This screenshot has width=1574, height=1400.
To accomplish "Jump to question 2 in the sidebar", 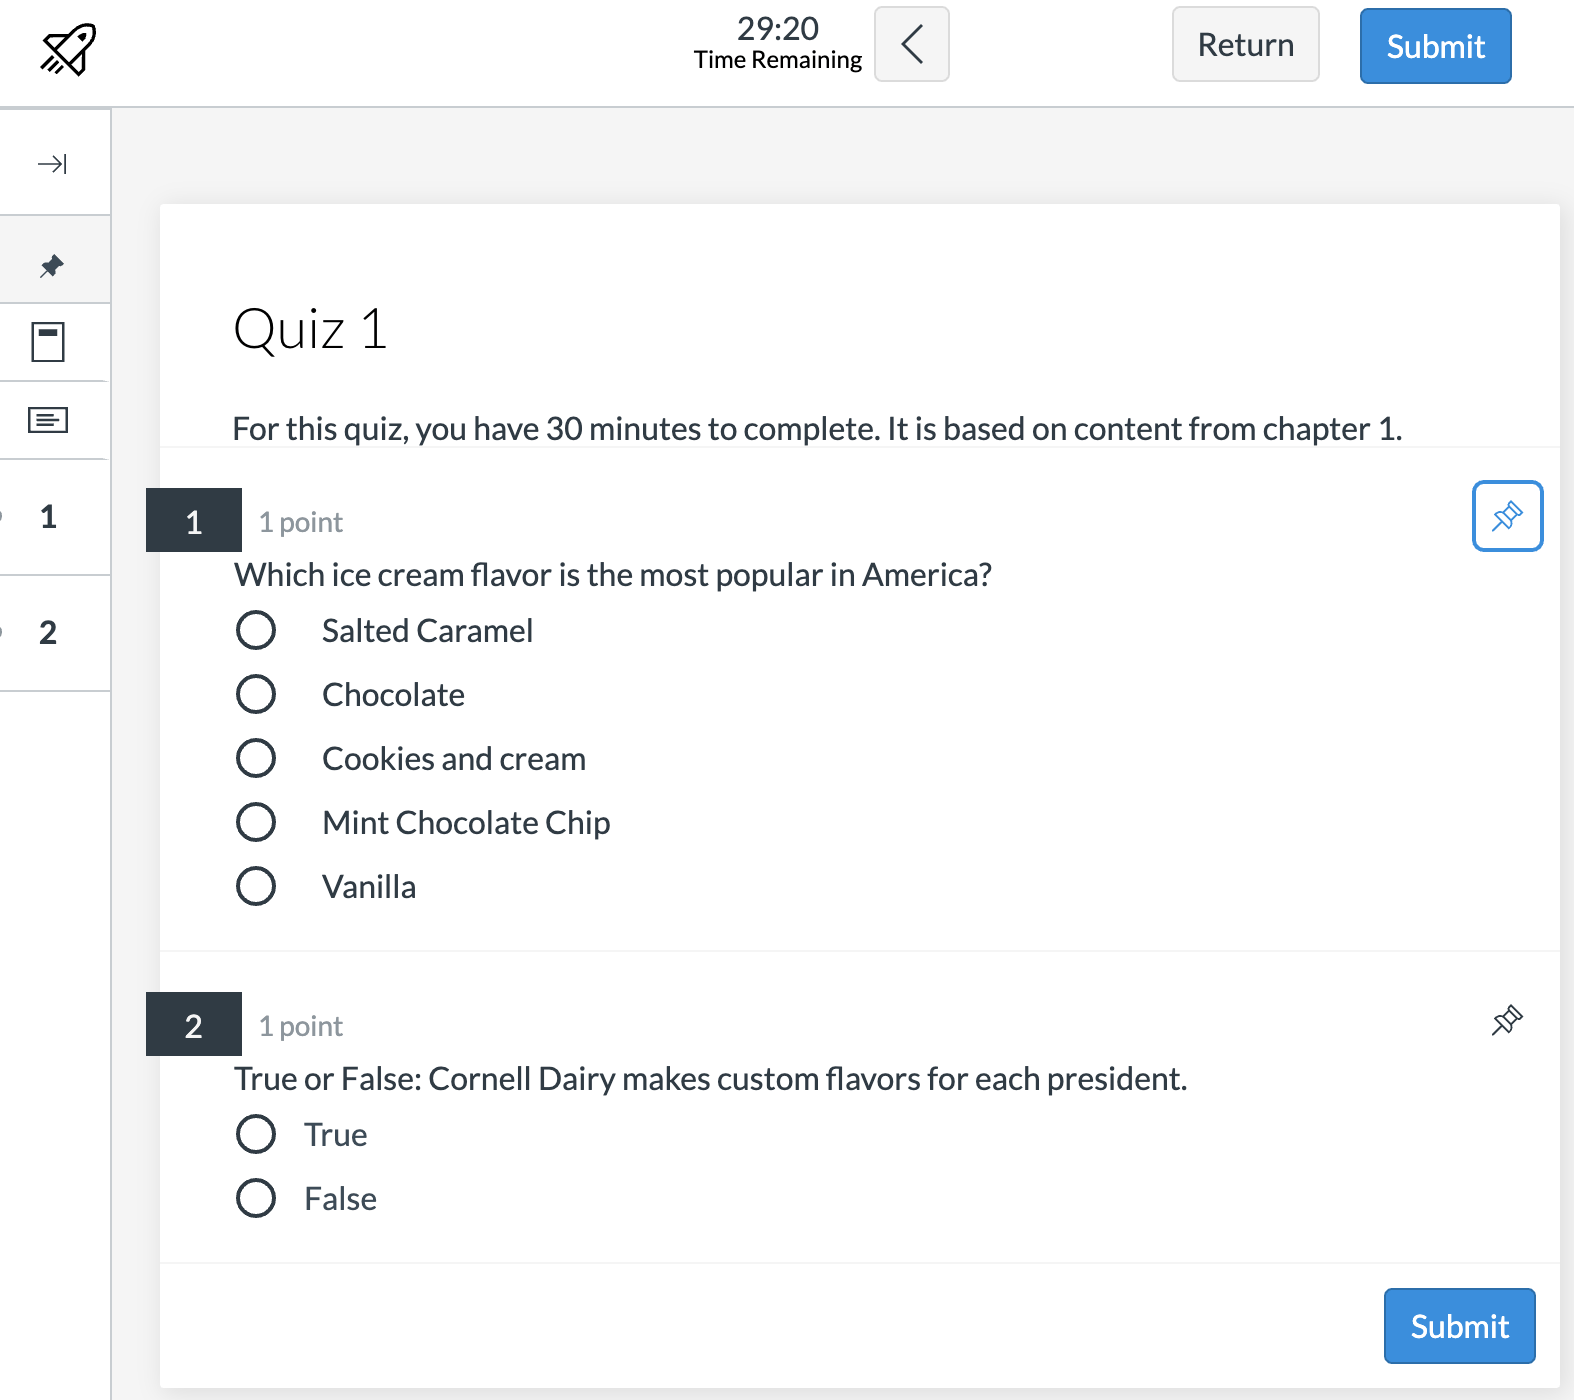I will [x=48, y=632].
